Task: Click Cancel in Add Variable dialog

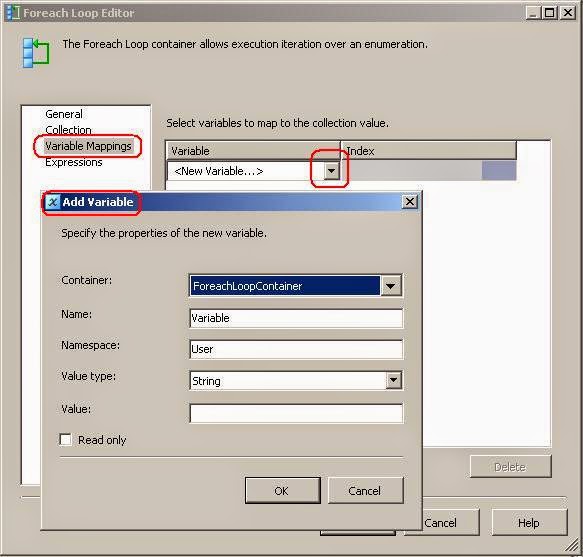Action: pyautogui.click(x=365, y=491)
